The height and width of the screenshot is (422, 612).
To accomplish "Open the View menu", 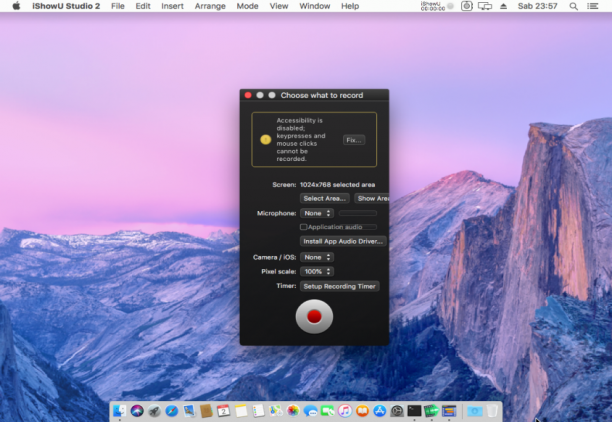I will pyautogui.click(x=279, y=6).
